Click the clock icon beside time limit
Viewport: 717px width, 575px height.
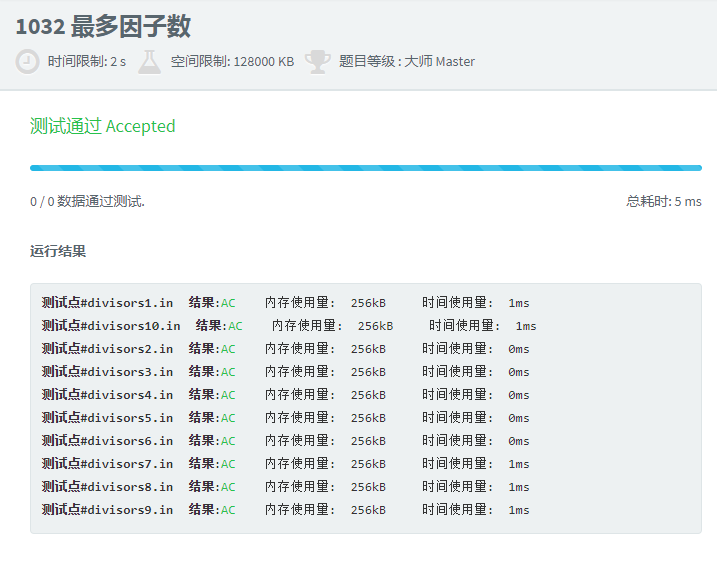point(27,61)
